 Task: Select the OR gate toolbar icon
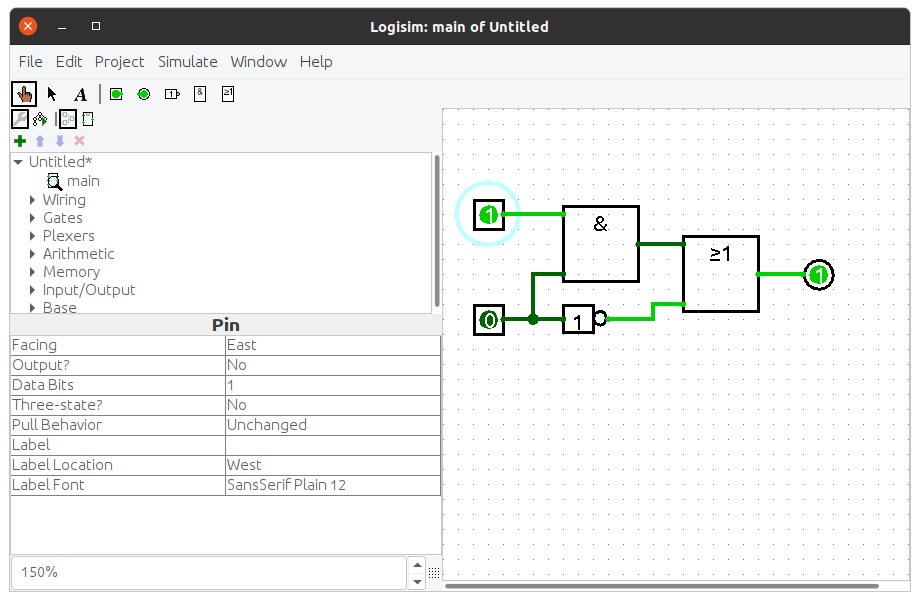click(228, 94)
